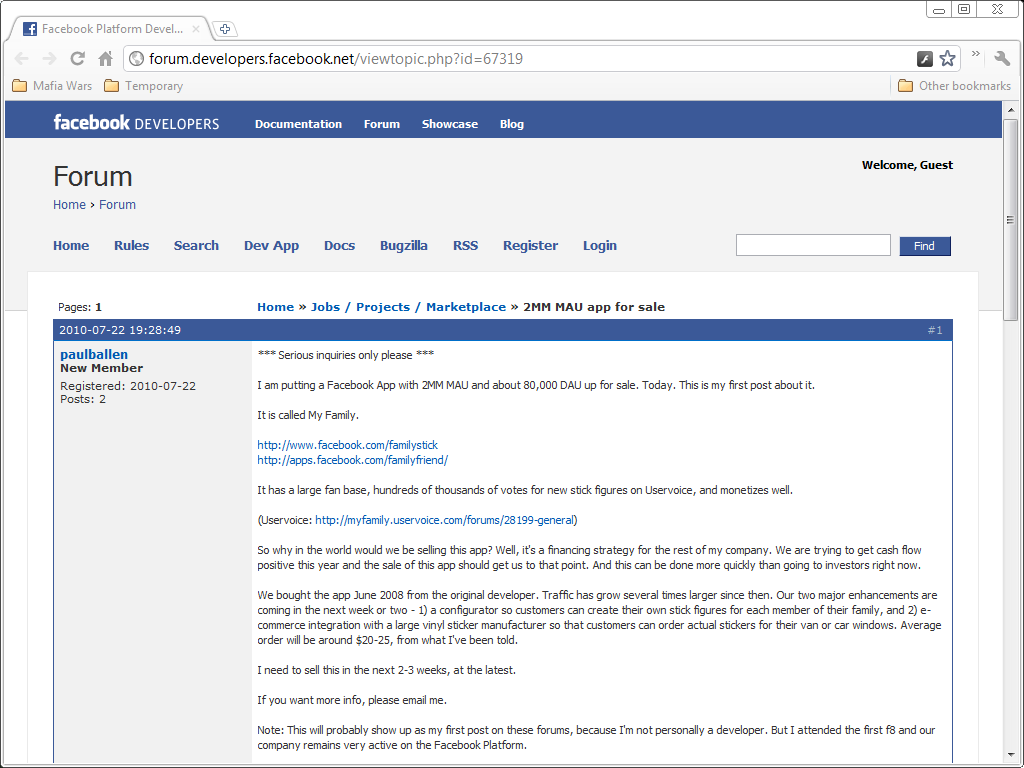
Task: Open the Docs forum link
Action: coord(340,246)
